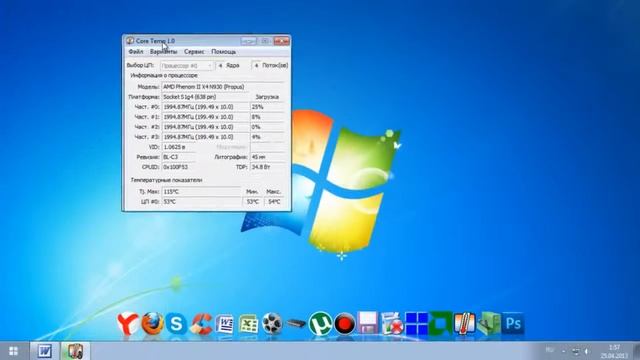Expand the Процессор #0 dropdown
640x360 pixels.
click(x=187, y=65)
